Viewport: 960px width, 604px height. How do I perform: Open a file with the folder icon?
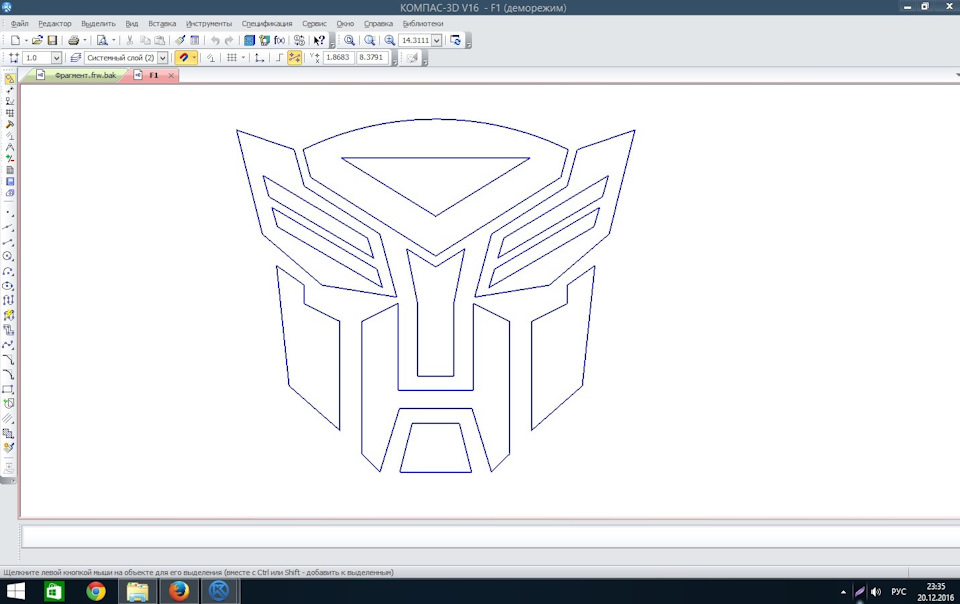click(37, 40)
